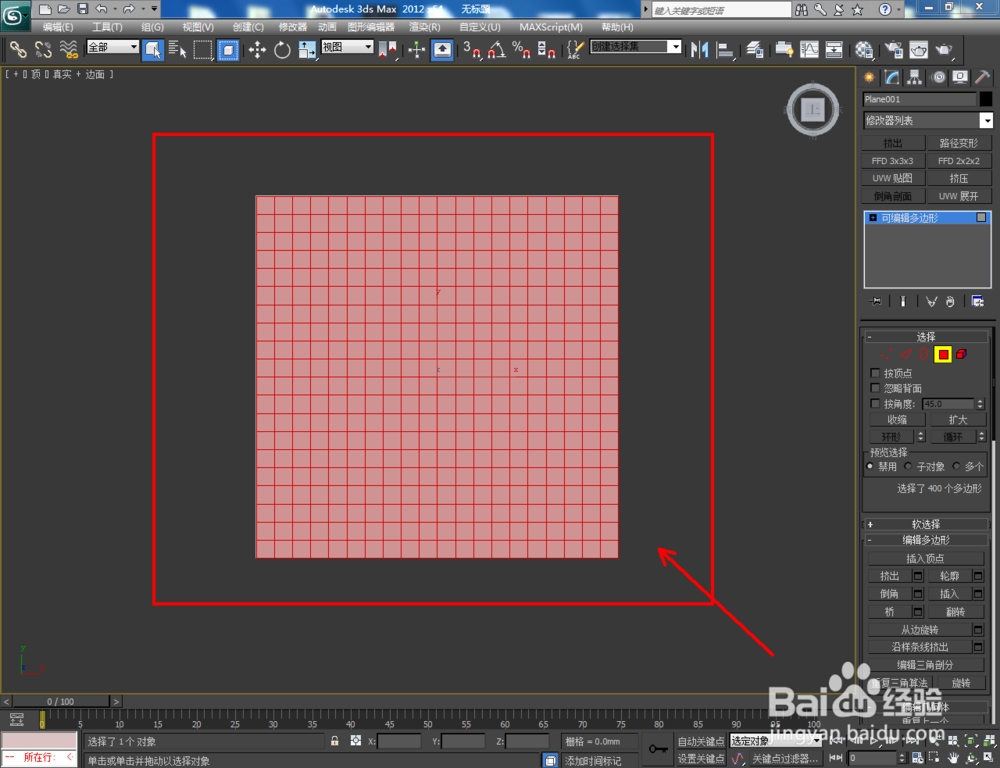Screen dimensions: 1000x768
Task: Click Configure Modifier Sets icon
Action: 978,301
